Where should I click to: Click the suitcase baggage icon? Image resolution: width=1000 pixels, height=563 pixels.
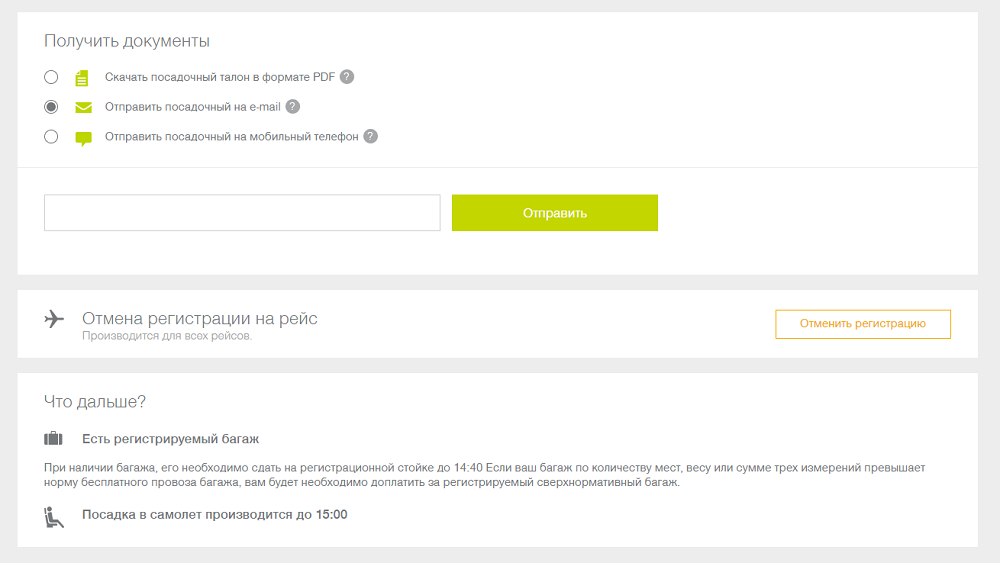pyautogui.click(x=54, y=439)
